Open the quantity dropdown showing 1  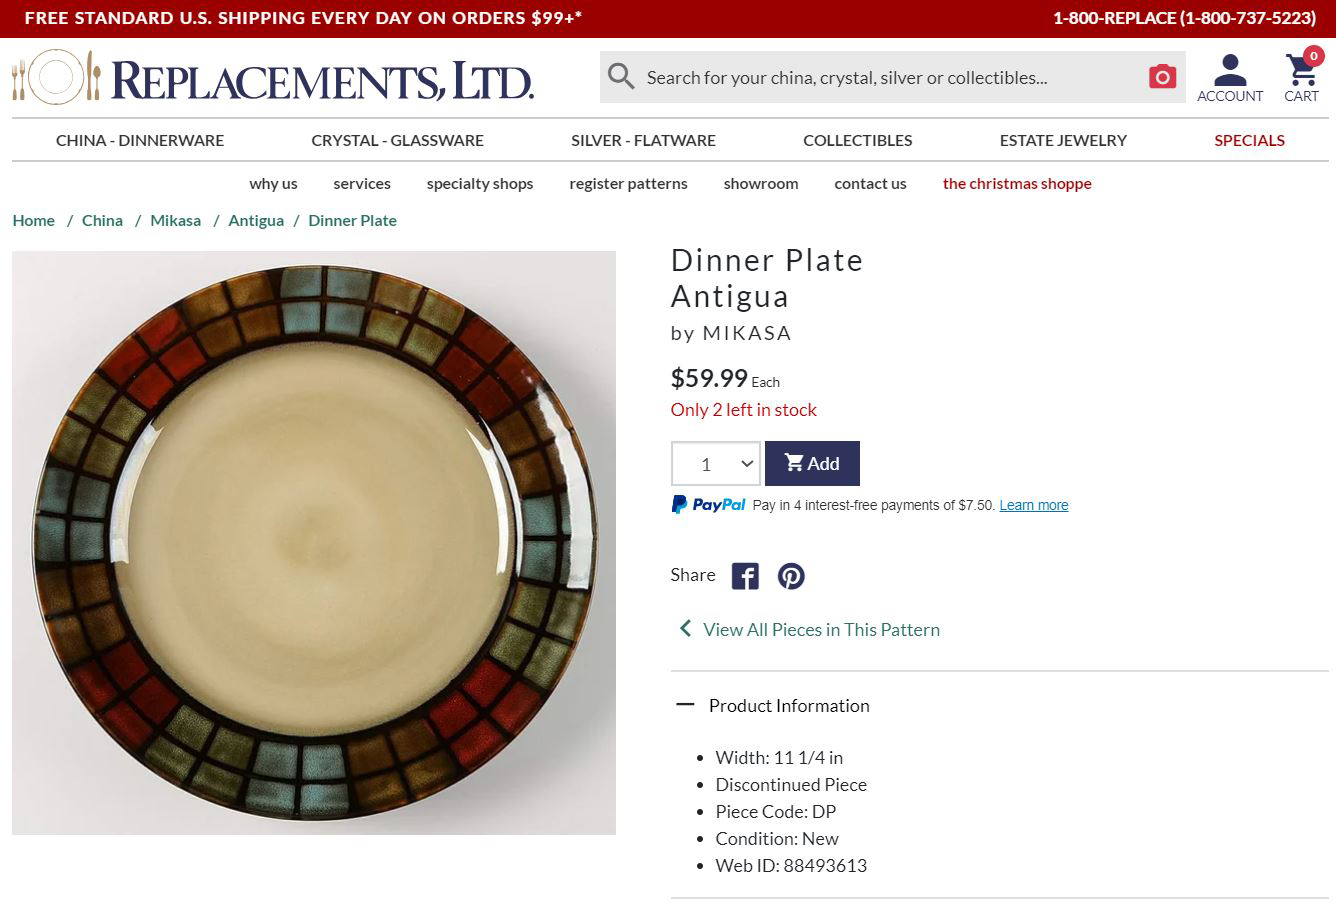[715, 464]
